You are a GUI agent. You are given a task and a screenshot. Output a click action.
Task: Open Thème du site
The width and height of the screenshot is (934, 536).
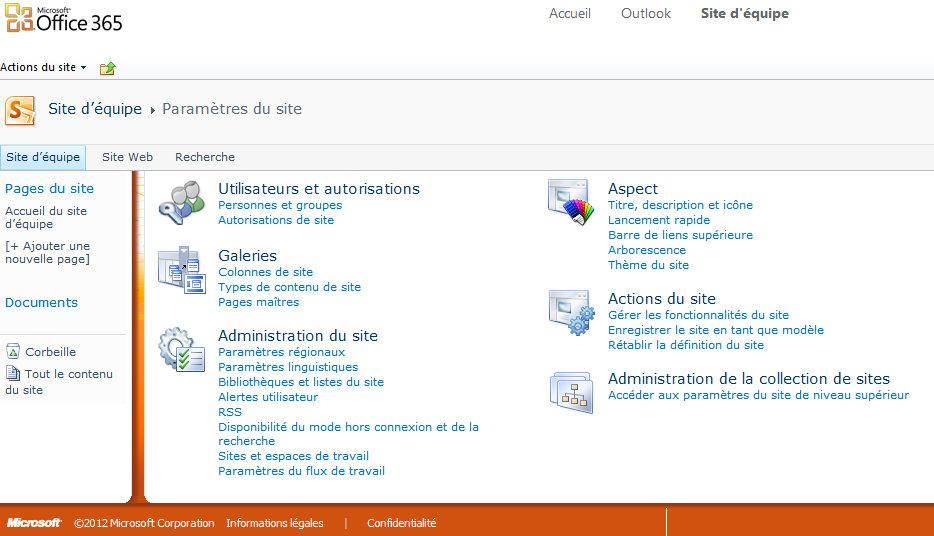(x=648, y=265)
